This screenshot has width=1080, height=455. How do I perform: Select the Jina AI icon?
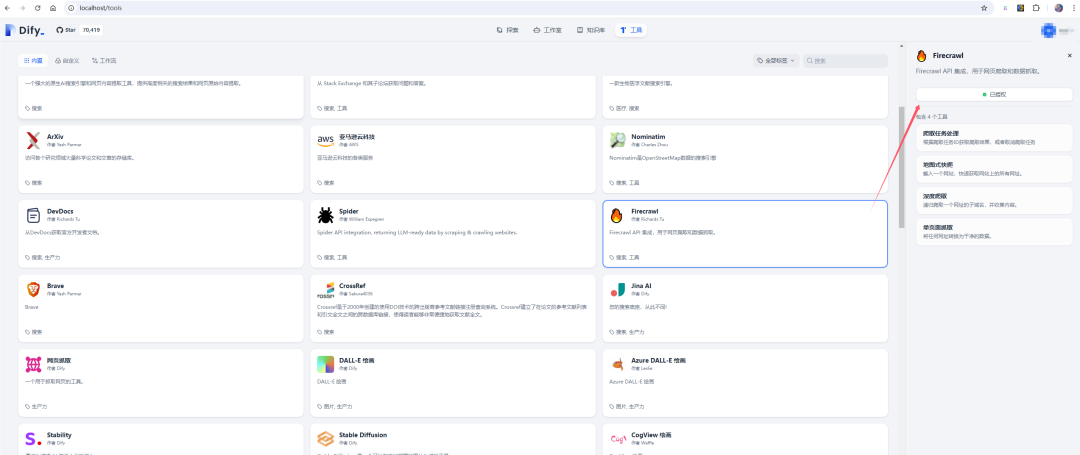[x=617, y=289]
